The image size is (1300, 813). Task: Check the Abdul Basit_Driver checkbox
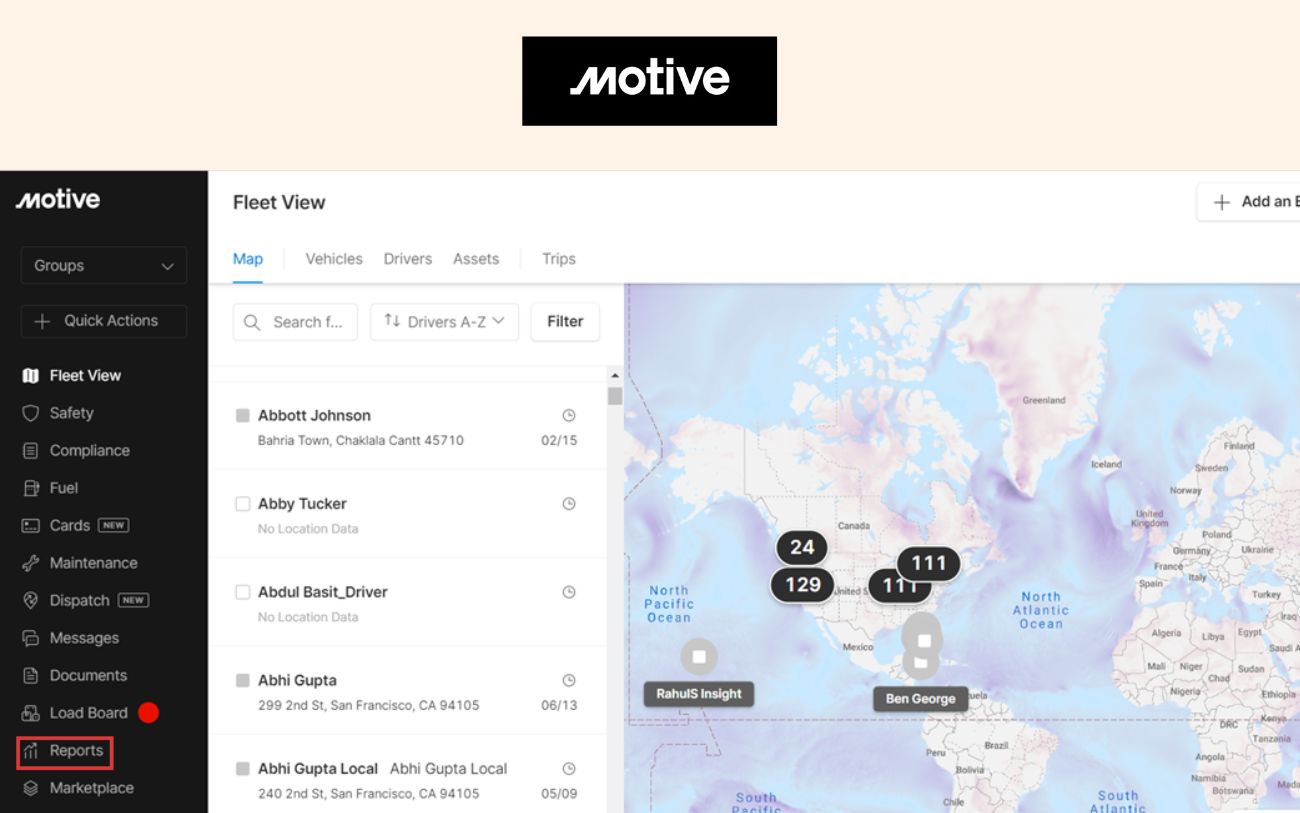[242, 592]
